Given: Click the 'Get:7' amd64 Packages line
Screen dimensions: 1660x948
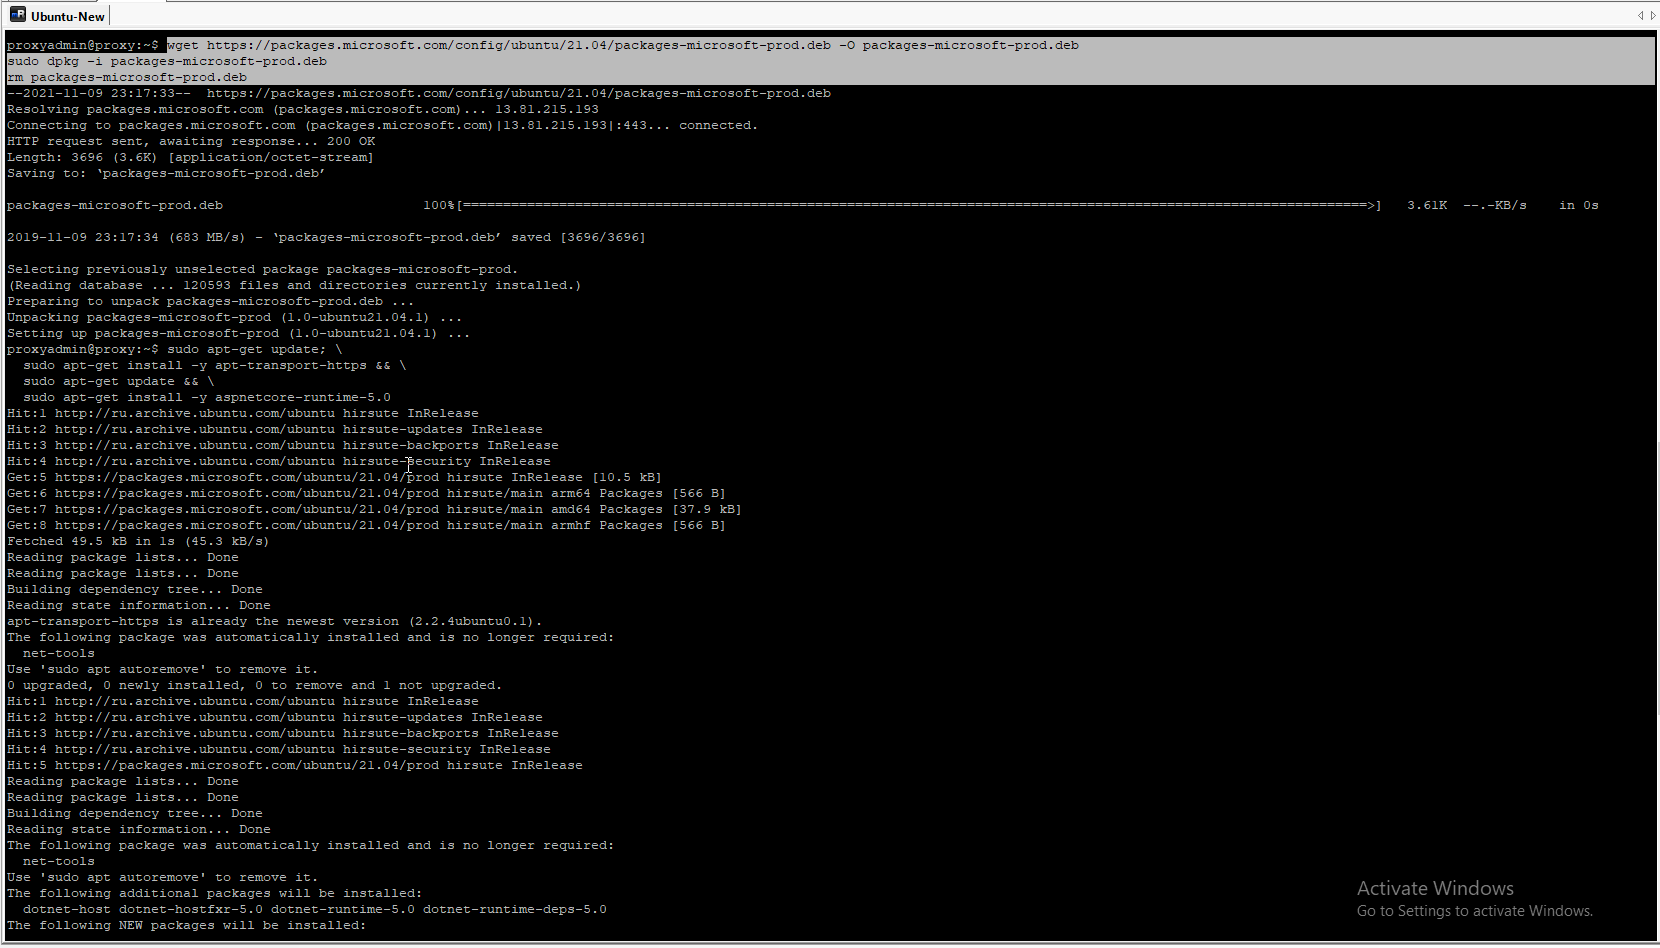Looking at the screenshot, I should 374,509.
